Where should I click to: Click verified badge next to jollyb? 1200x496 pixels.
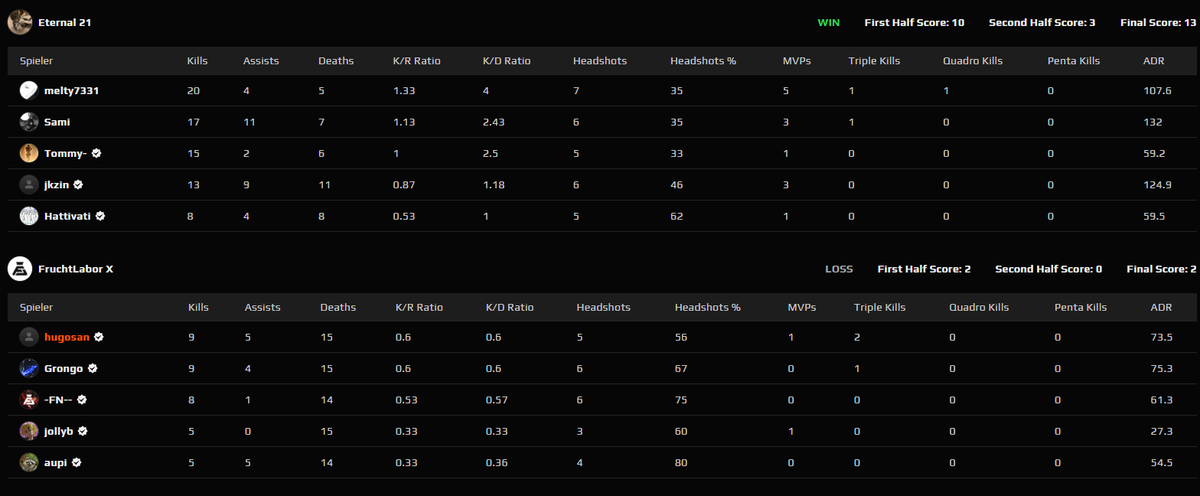click(83, 431)
